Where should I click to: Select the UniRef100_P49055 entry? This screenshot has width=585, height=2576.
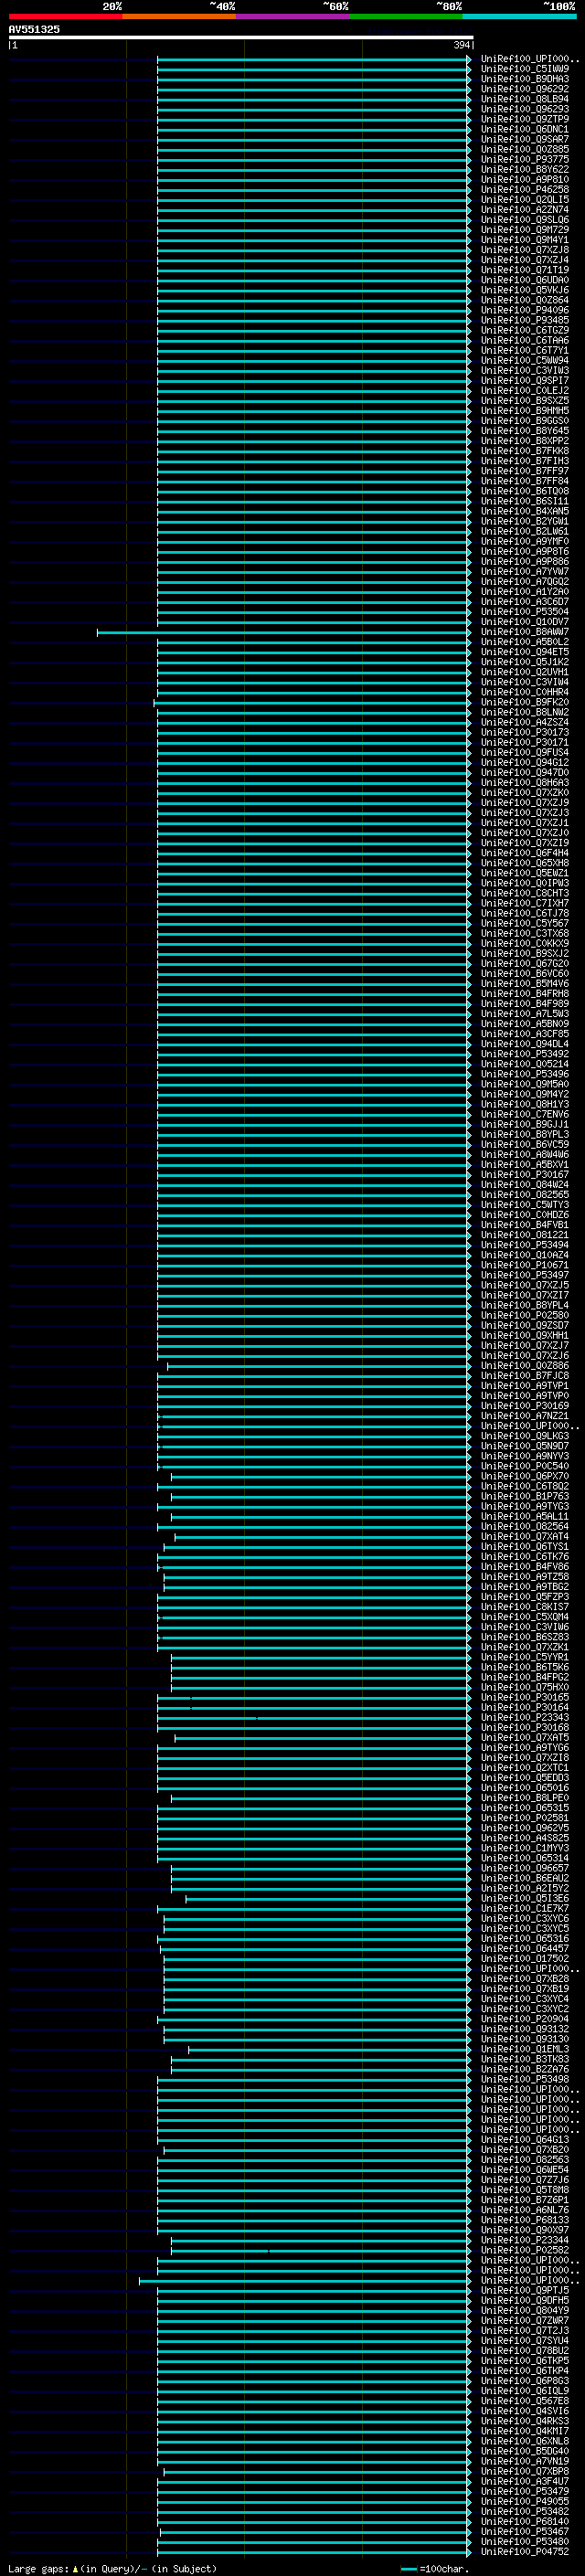[x=524, y=2501]
